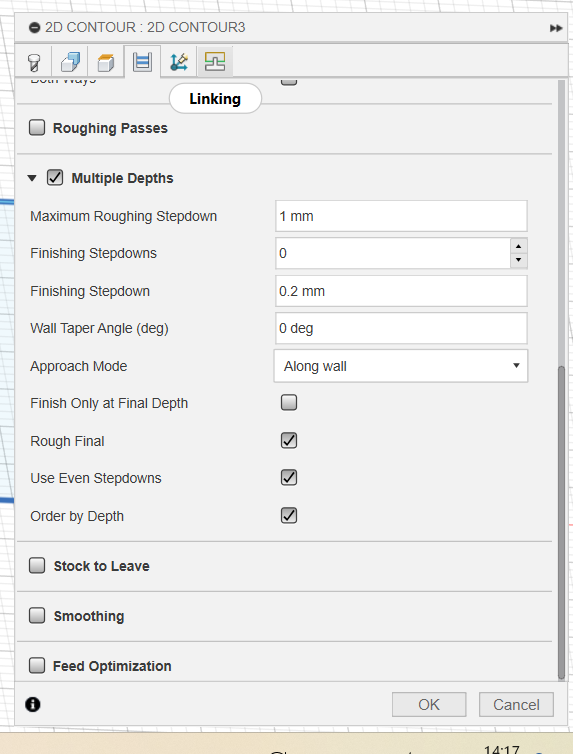Screen dimensions: 573x754
Task: Click the double-arrow expand dialog icon
Action: click(x=556, y=28)
